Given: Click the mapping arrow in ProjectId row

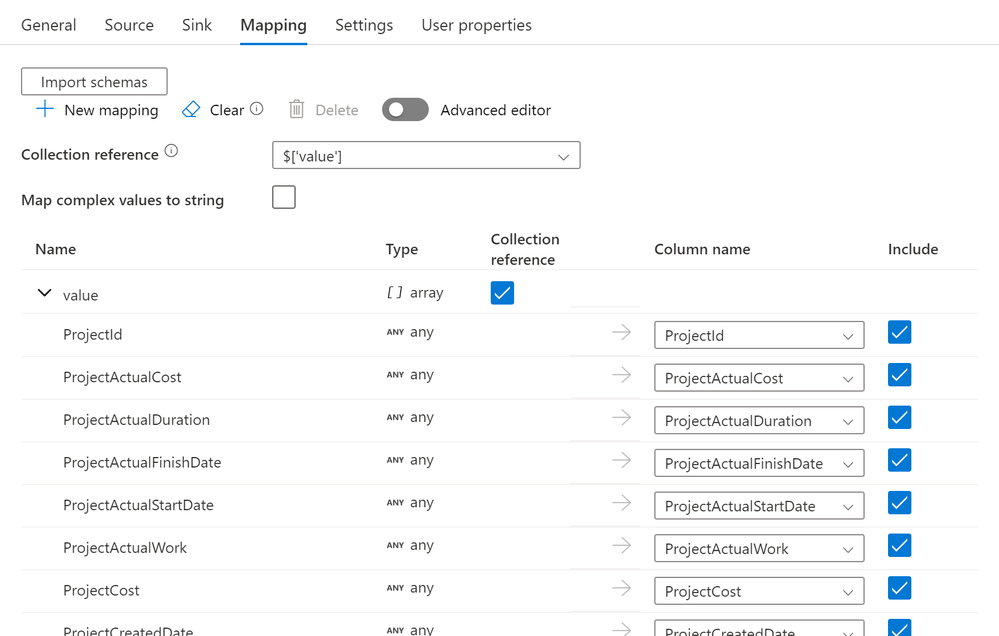Looking at the screenshot, I should click(621, 332).
